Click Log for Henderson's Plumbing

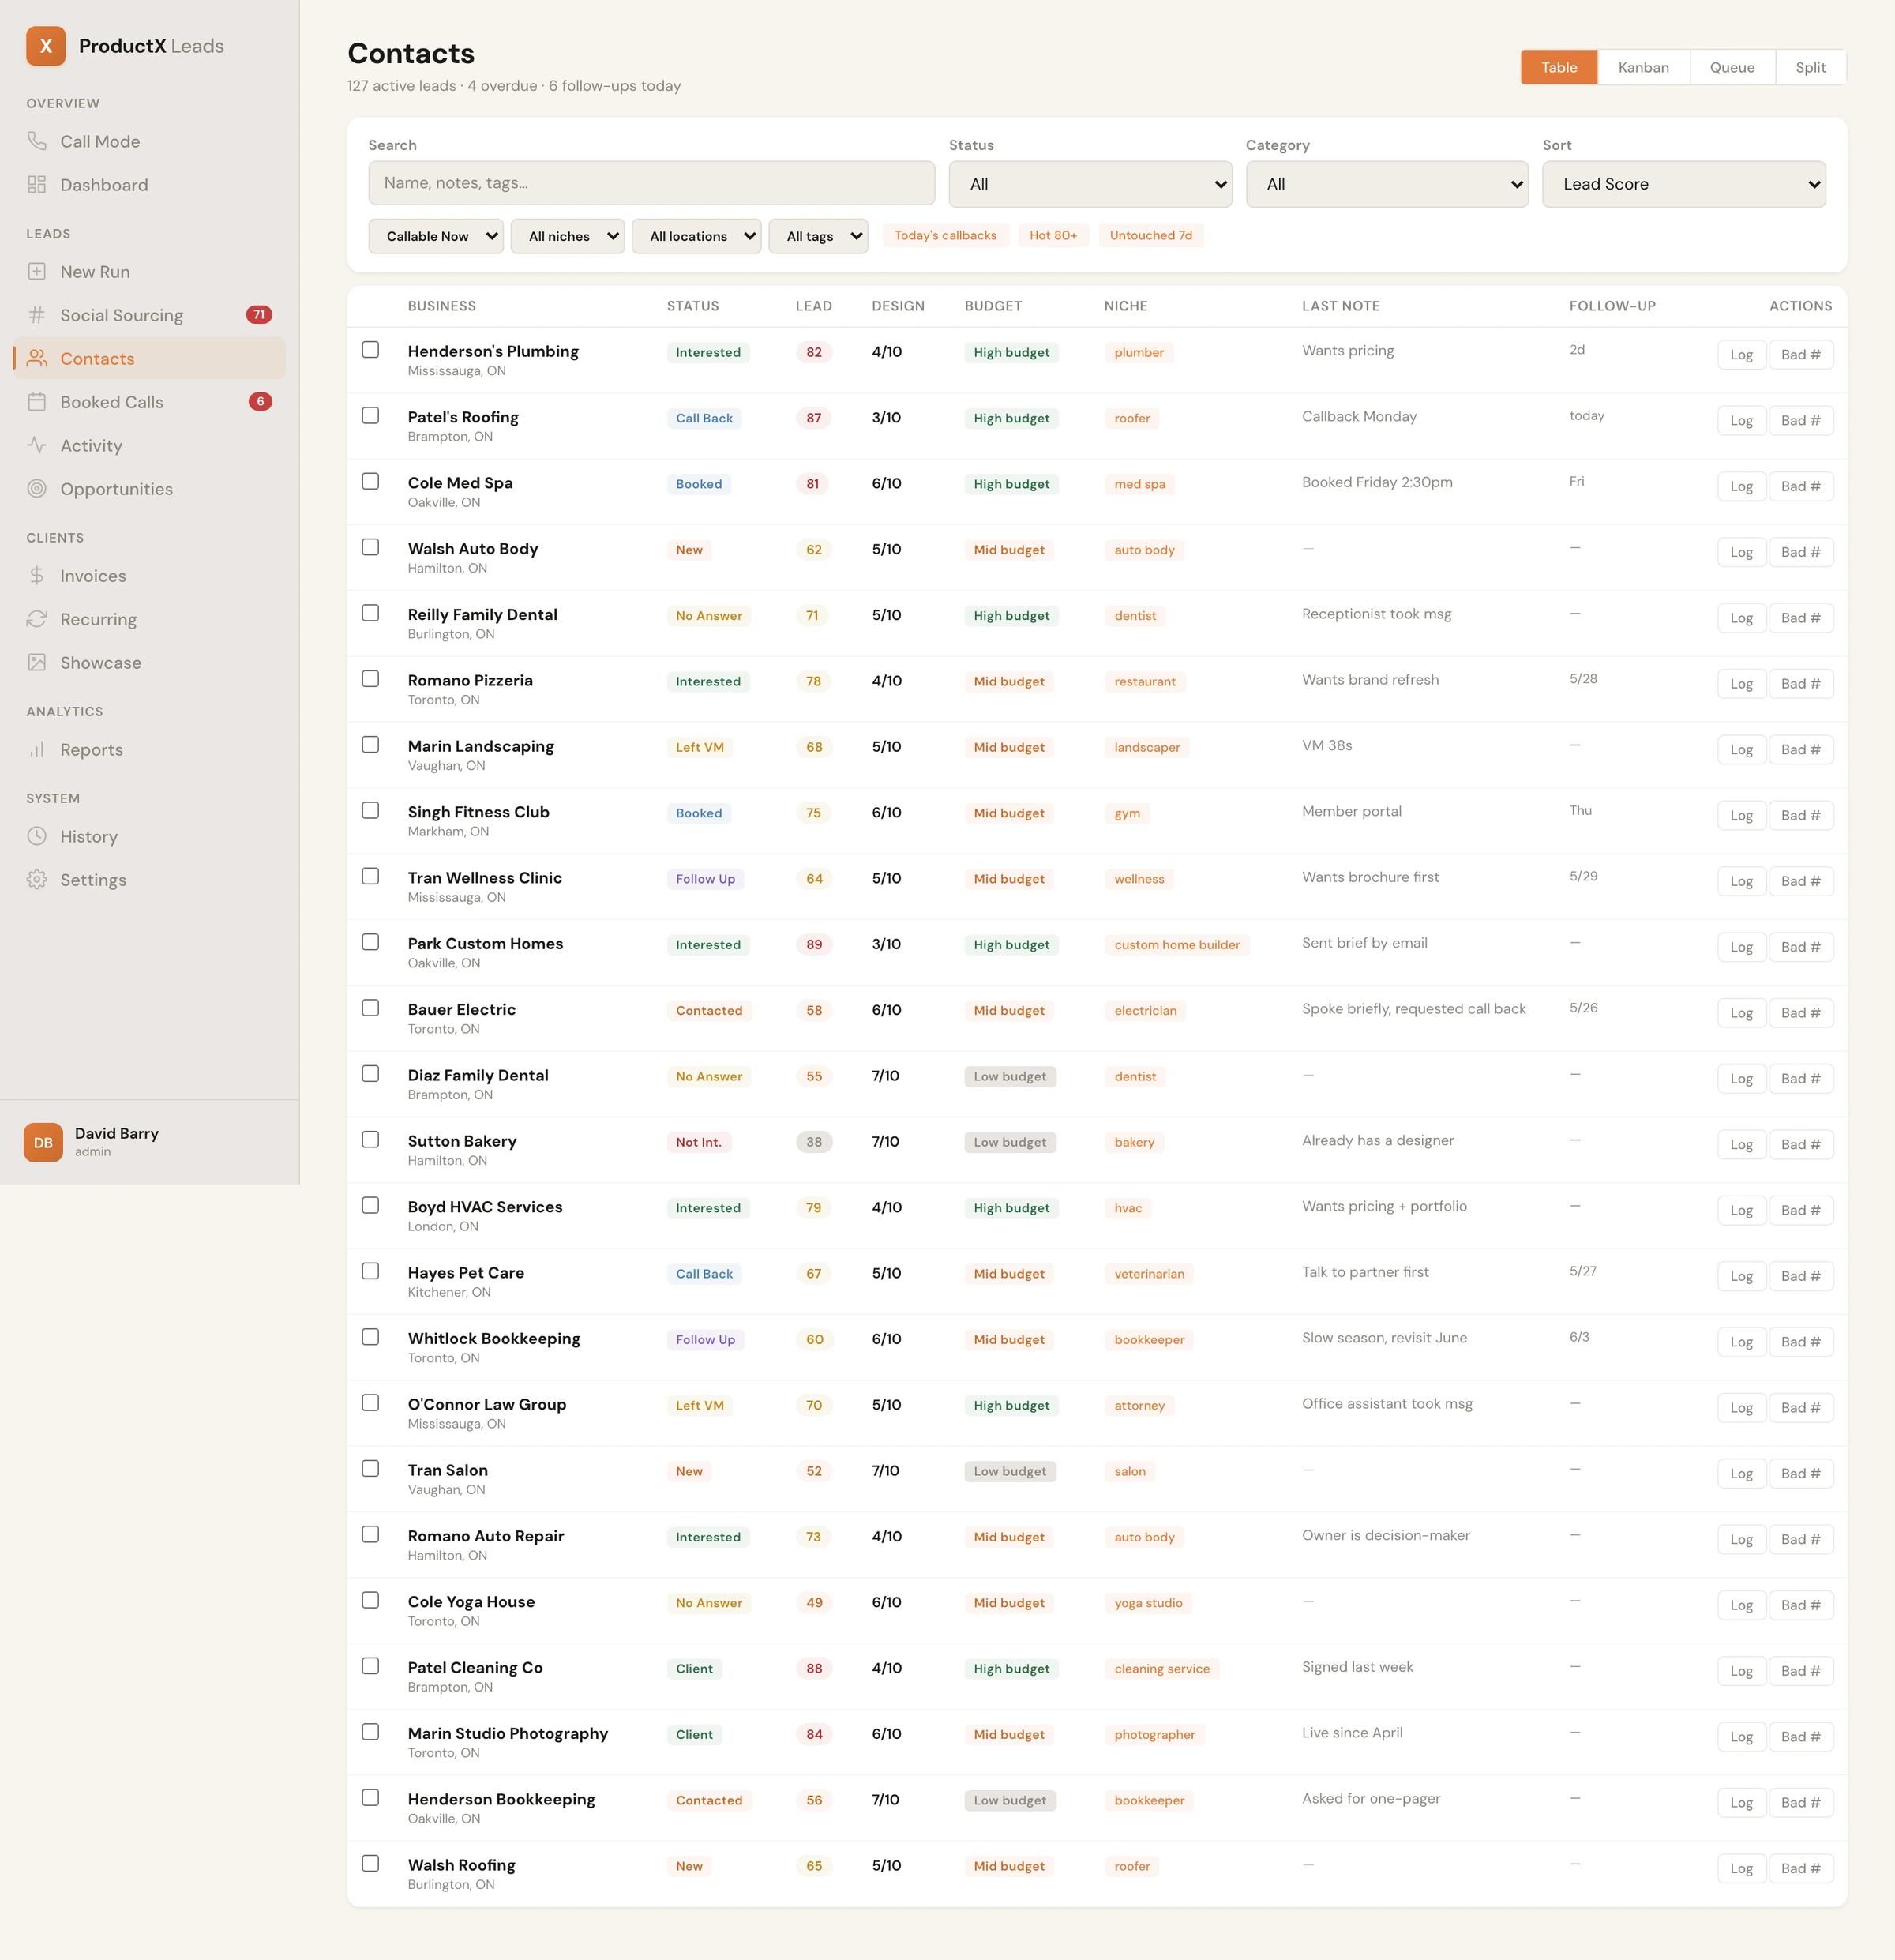pos(1741,355)
